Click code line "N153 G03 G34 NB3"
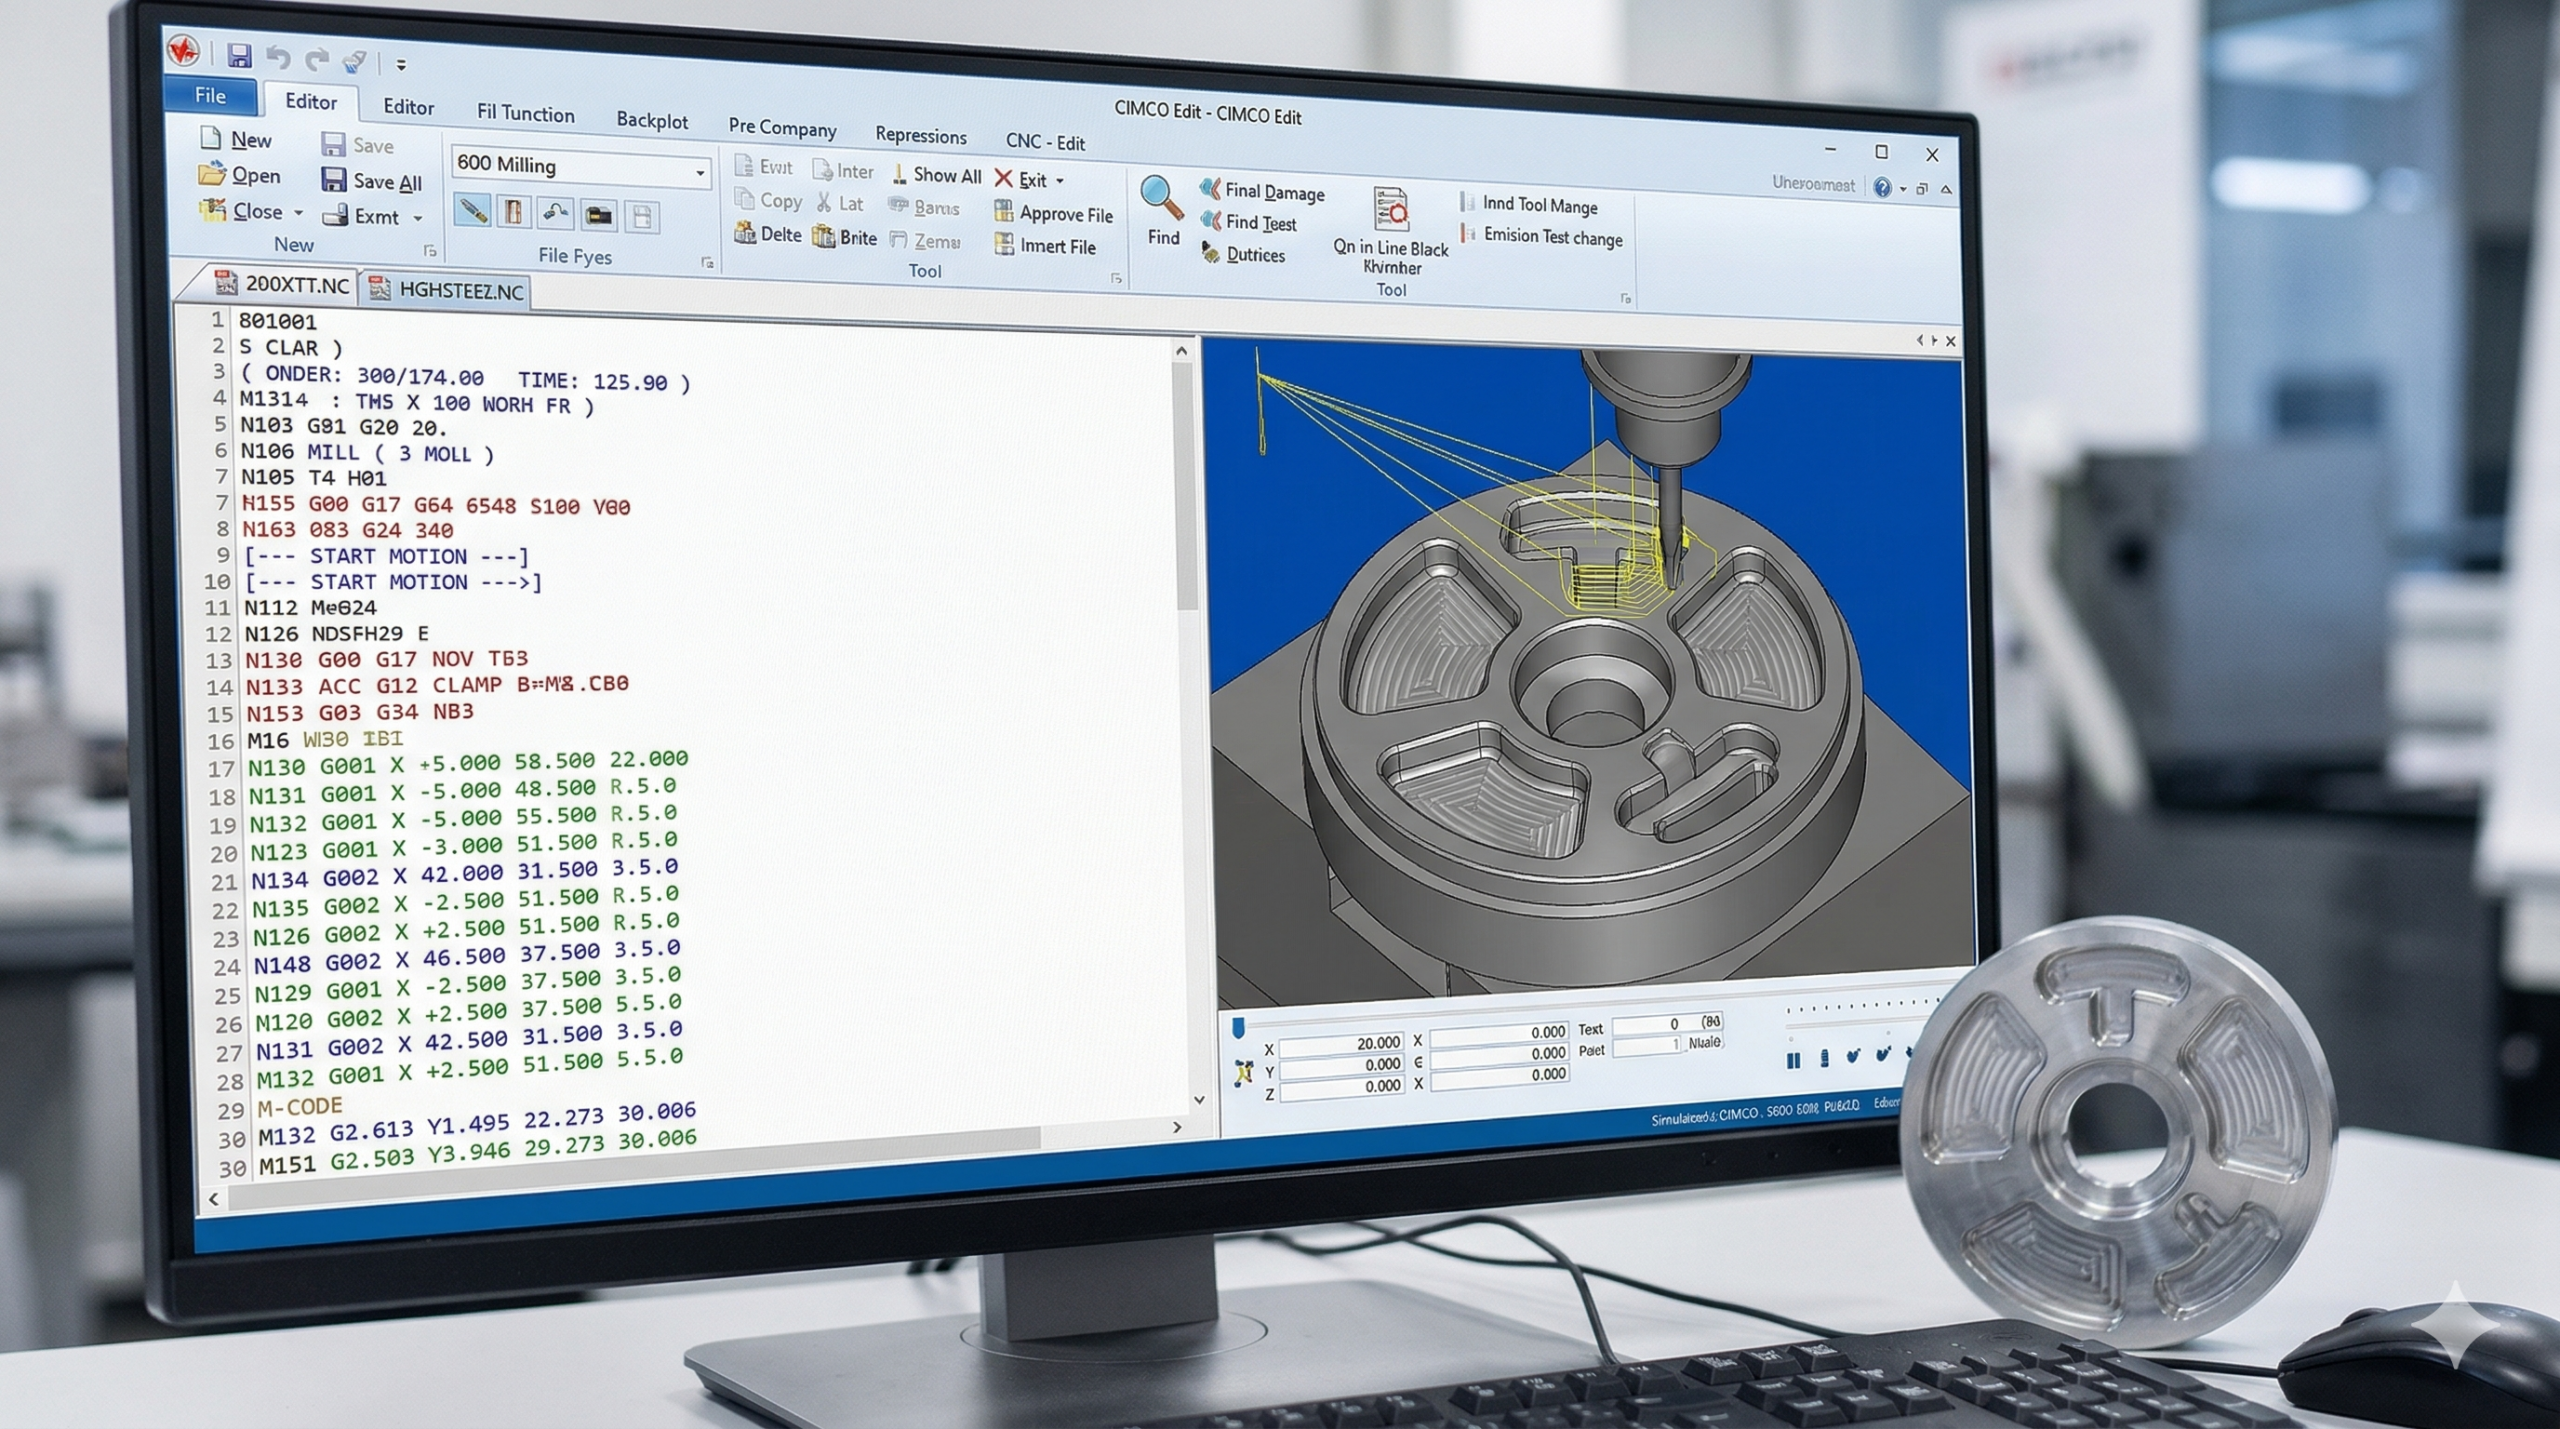The image size is (2560, 1429). click(360, 713)
